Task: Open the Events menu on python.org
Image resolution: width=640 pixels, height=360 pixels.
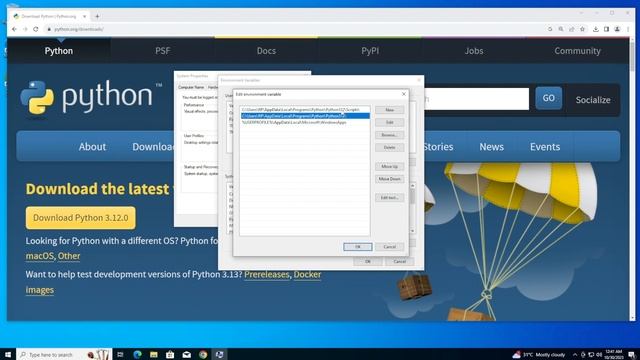Action: coord(545,147)
